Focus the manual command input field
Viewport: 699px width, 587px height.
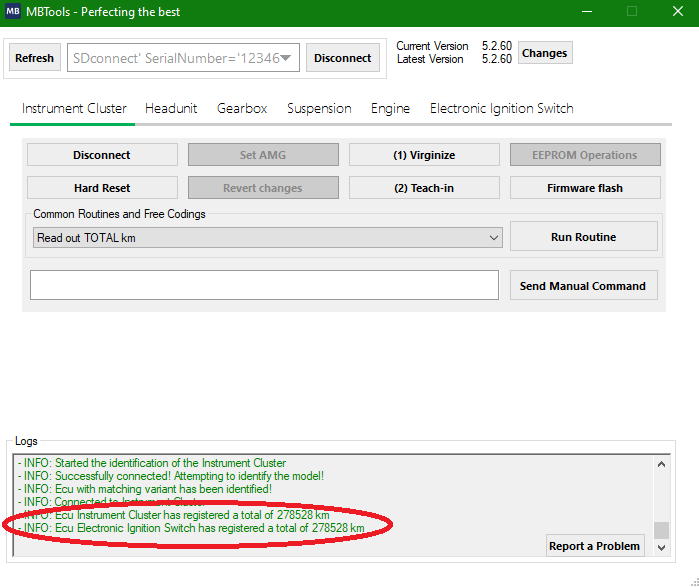(x=264, y=285)
